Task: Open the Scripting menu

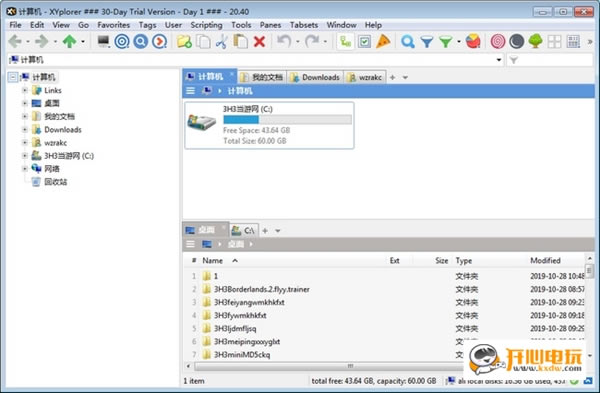Action: (x=206, y=25)
